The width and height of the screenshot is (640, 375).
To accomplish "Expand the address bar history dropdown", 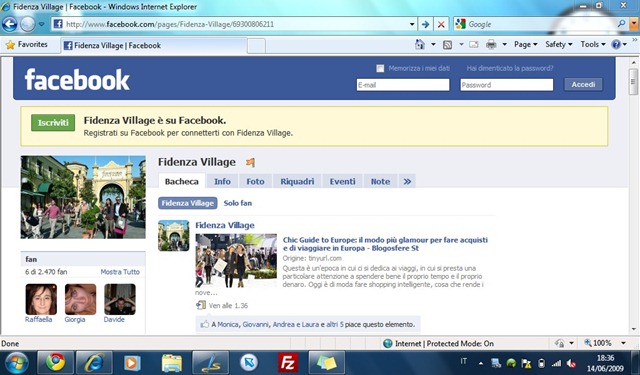I will tap(412, 24).
